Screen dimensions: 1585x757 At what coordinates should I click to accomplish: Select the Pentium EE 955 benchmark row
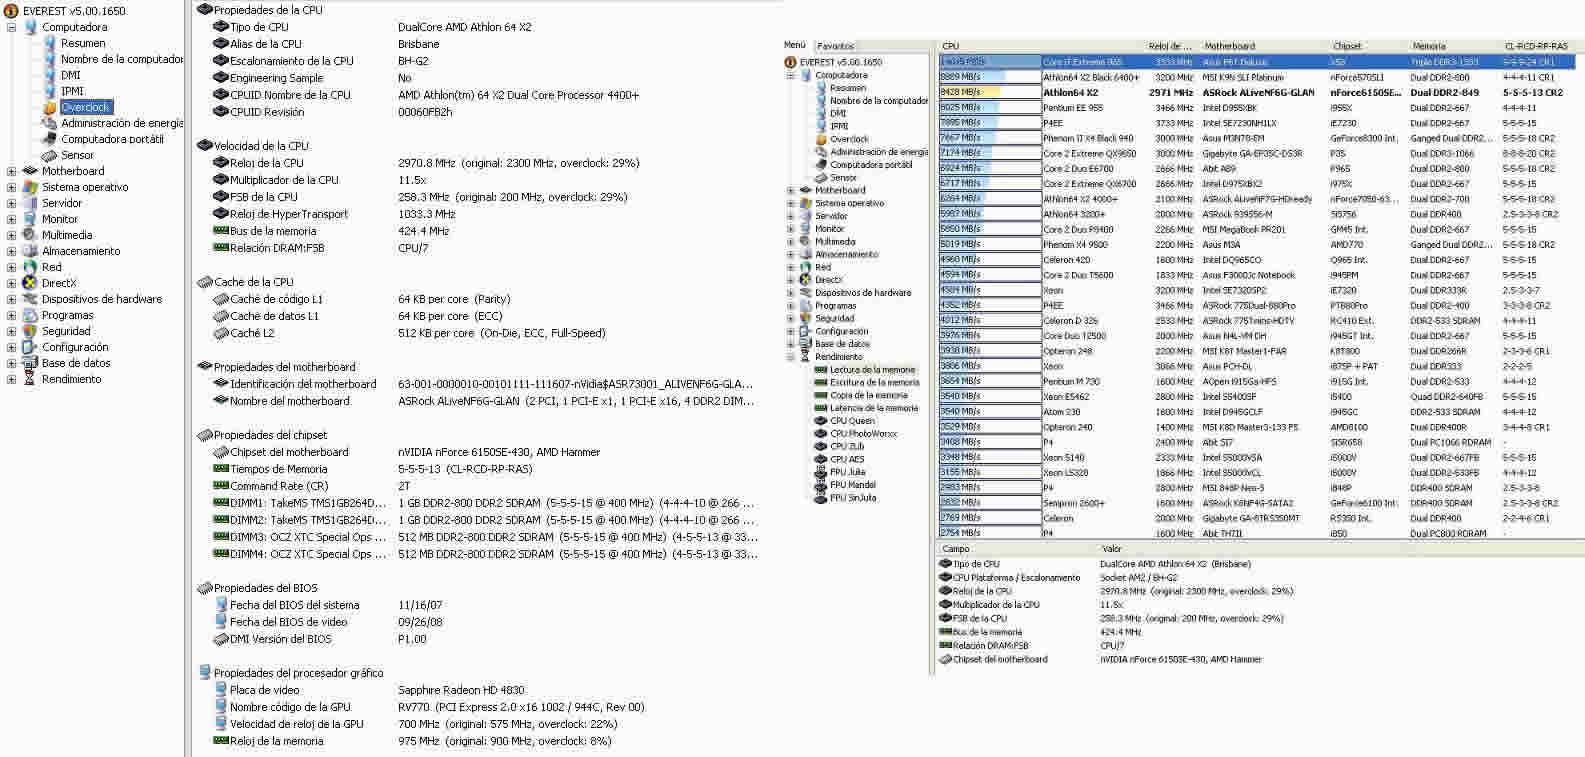tap(1256, 108)
